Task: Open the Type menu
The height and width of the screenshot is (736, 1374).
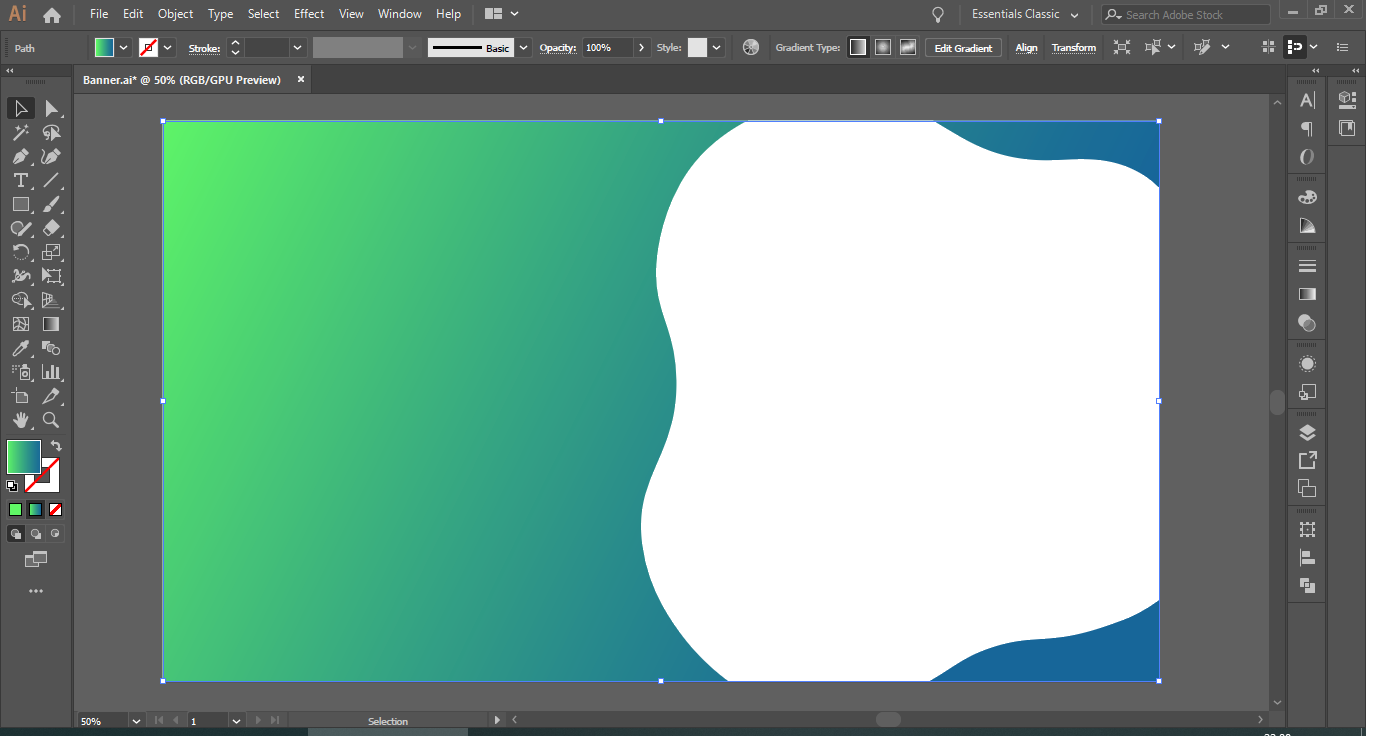Action: point(220,14)
